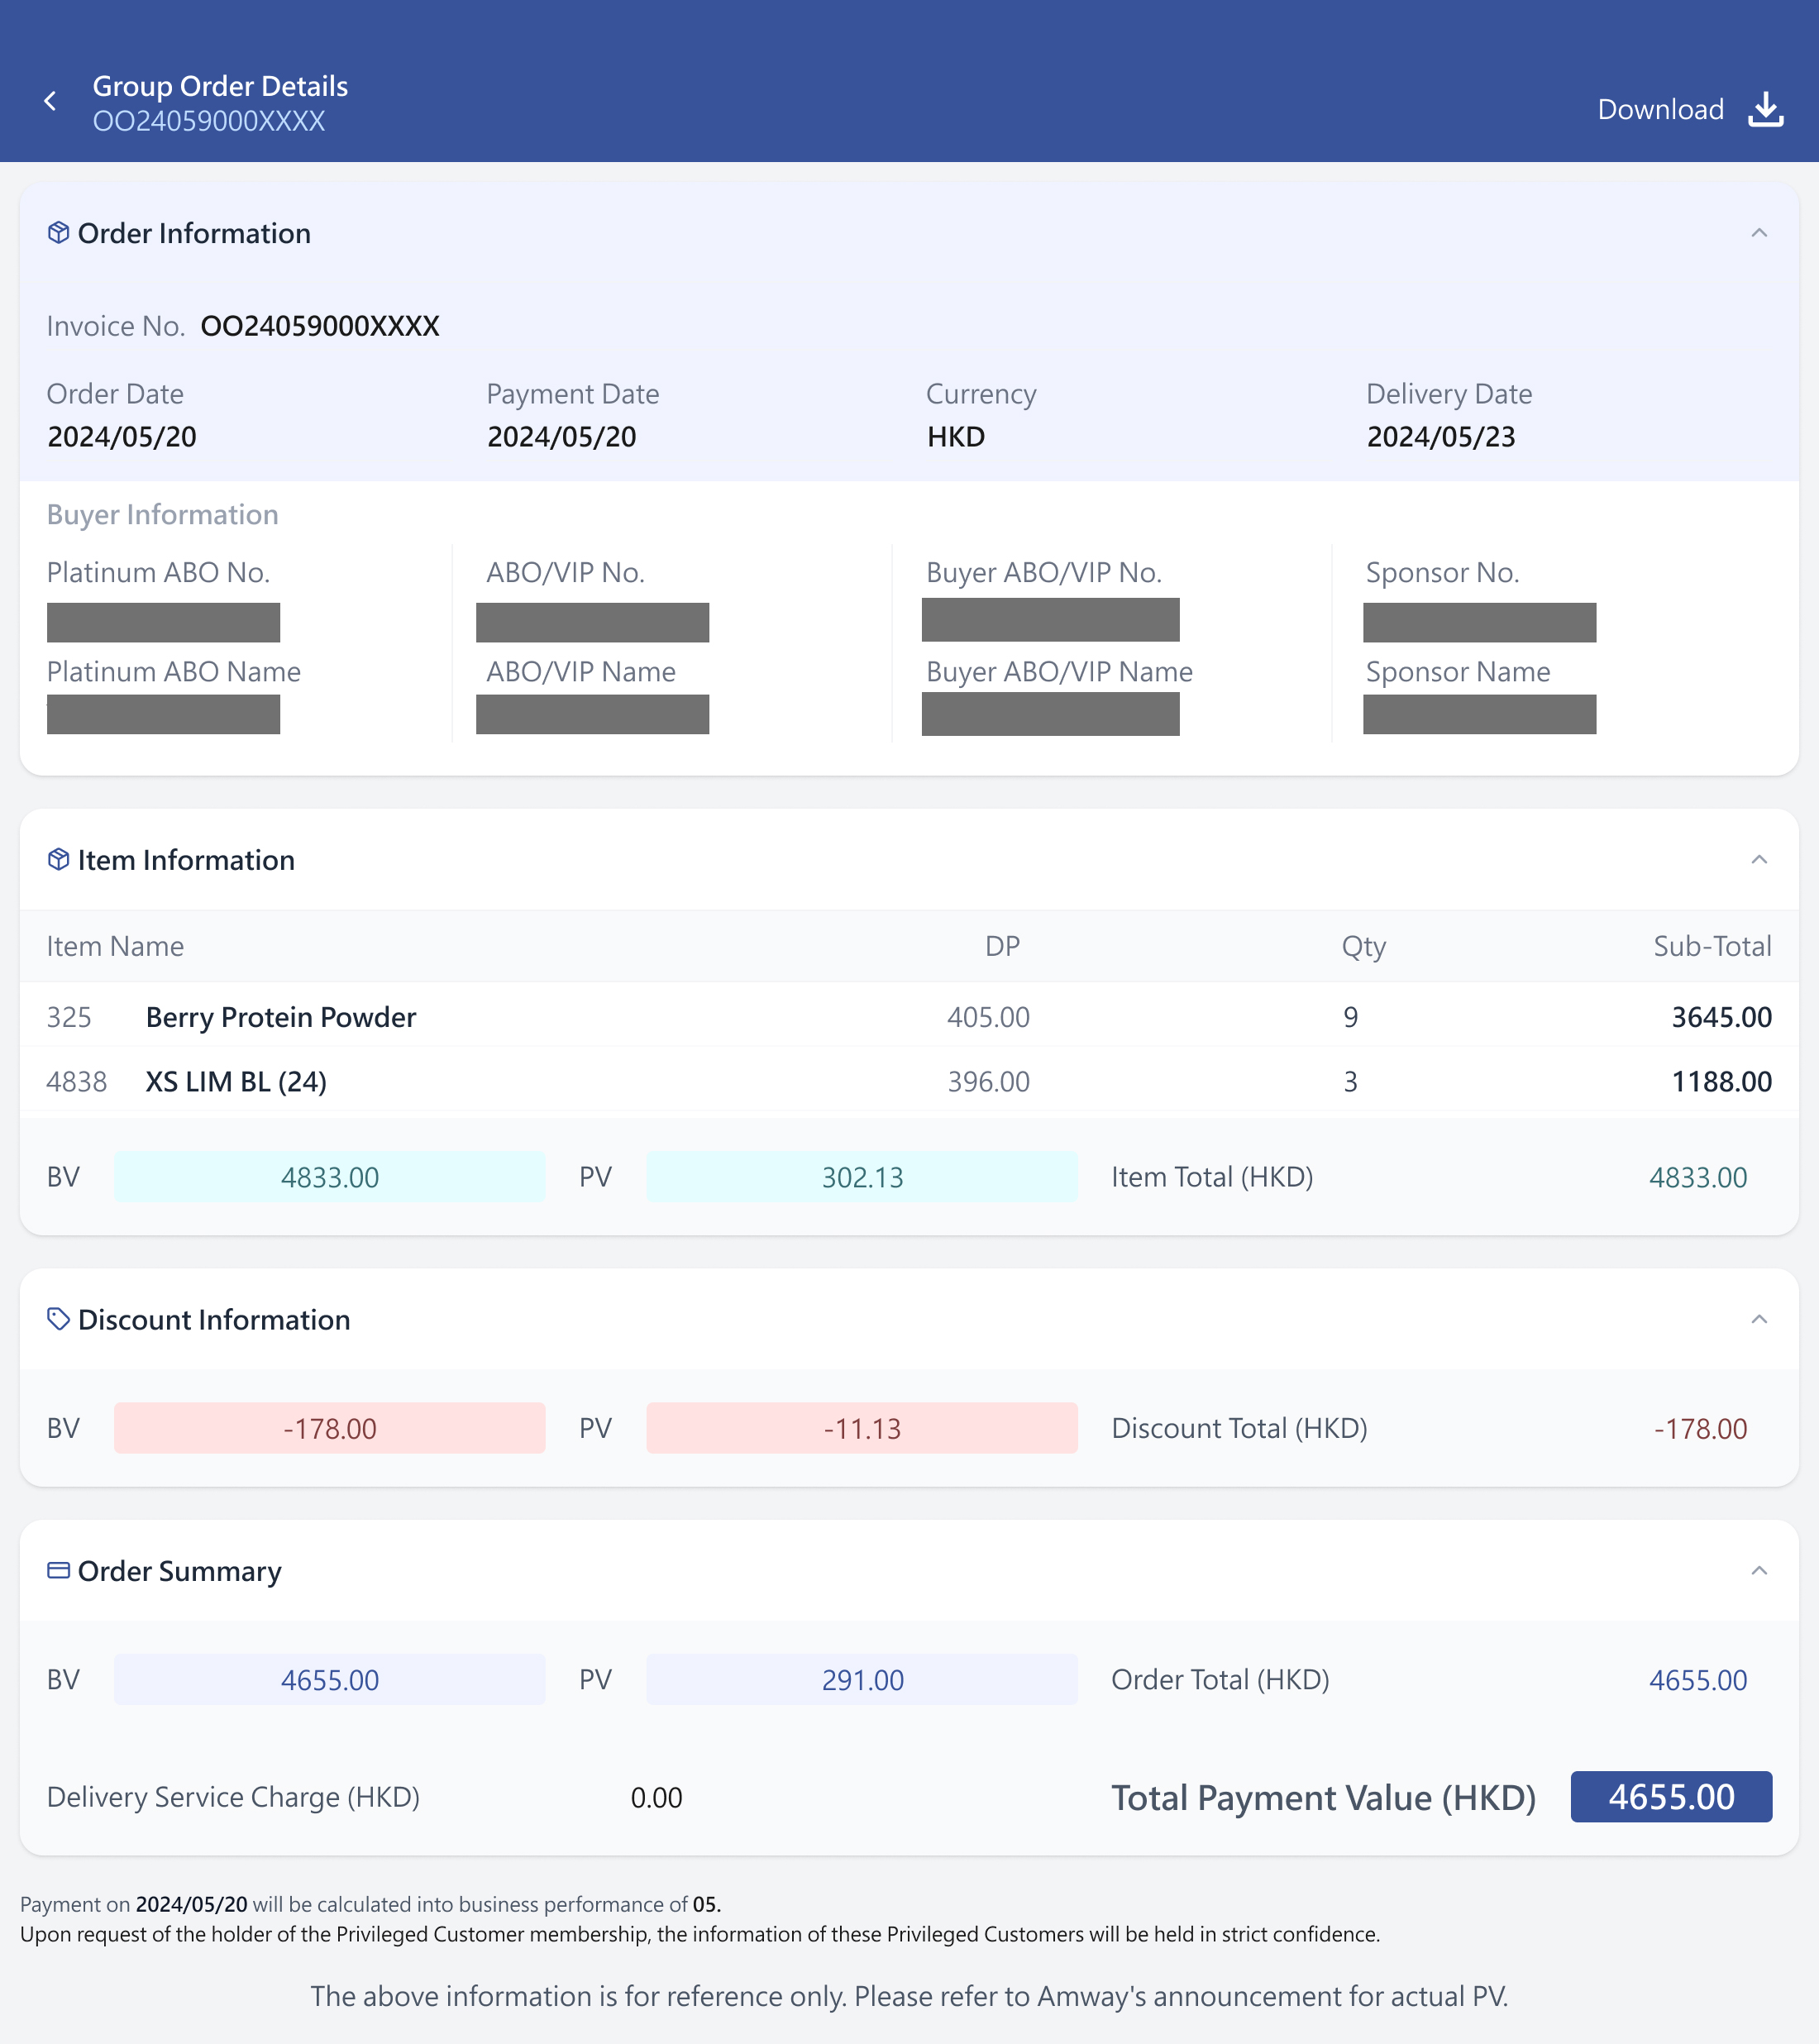1819x2044 pixels.
Task: Collapse the Item Information section
Action: click(x=1759, y=860)
